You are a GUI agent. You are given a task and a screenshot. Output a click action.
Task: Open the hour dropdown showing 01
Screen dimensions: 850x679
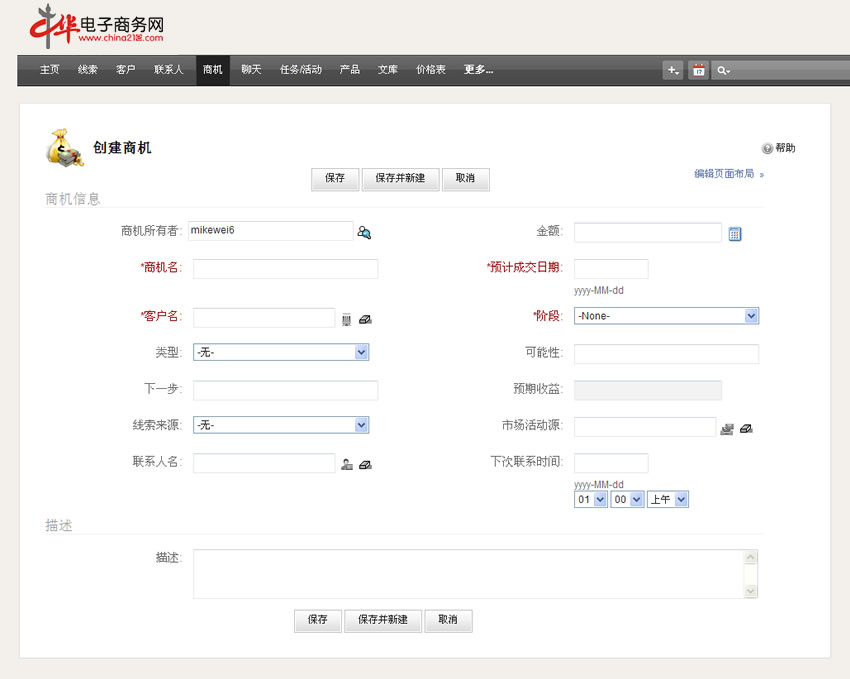tap(590, 499)
